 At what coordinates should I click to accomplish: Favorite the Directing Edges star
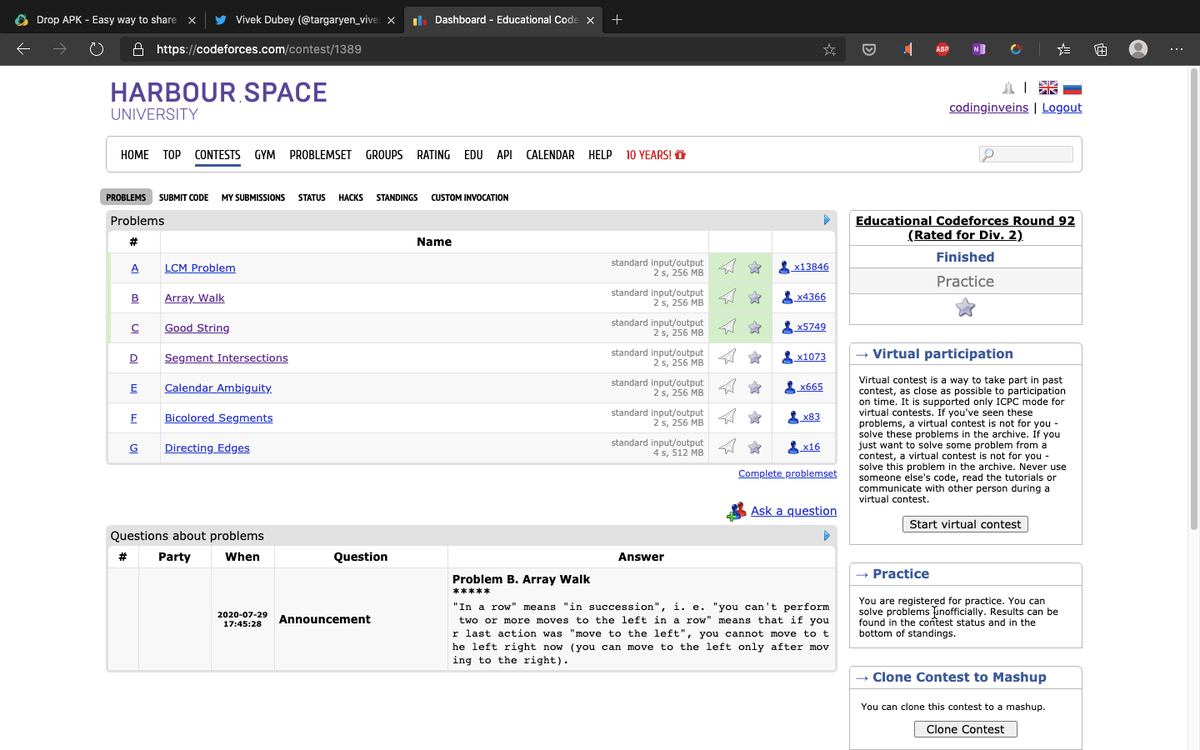tap(755, 447)
